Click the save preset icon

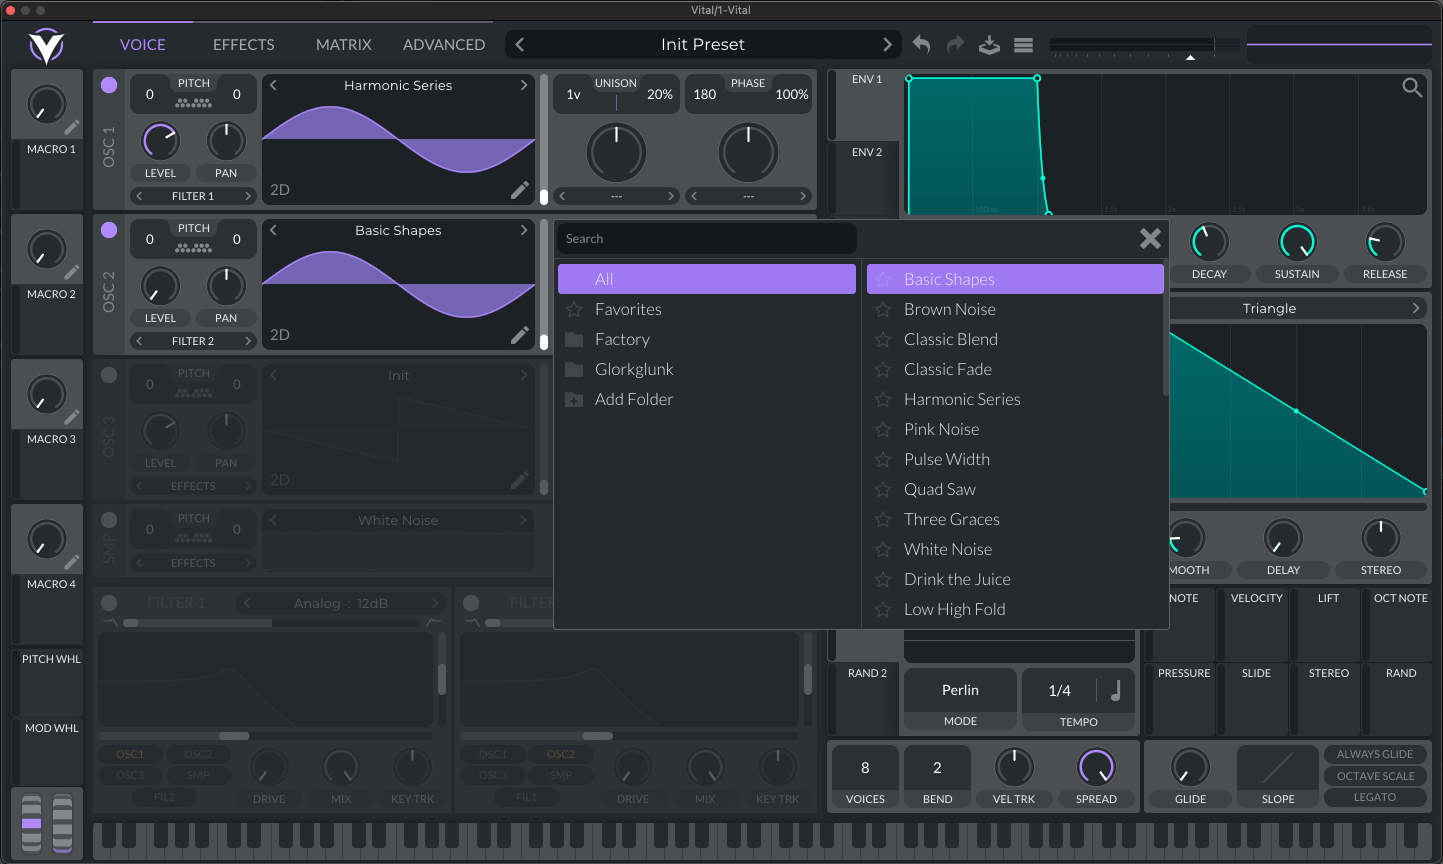989,45
